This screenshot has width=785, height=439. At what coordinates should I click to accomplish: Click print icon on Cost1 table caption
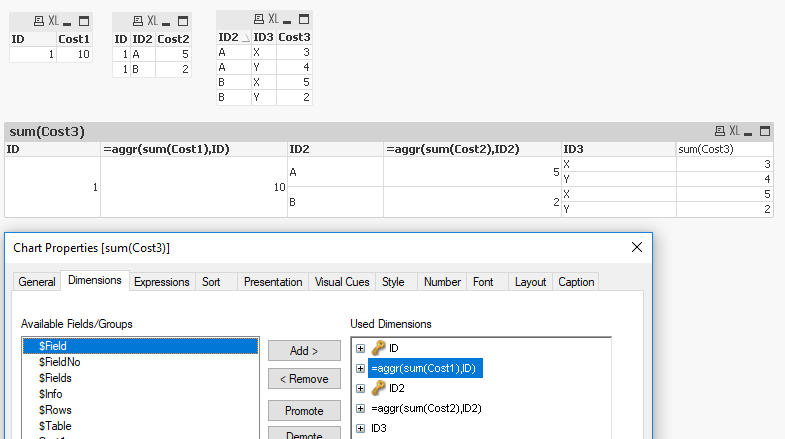39,21
